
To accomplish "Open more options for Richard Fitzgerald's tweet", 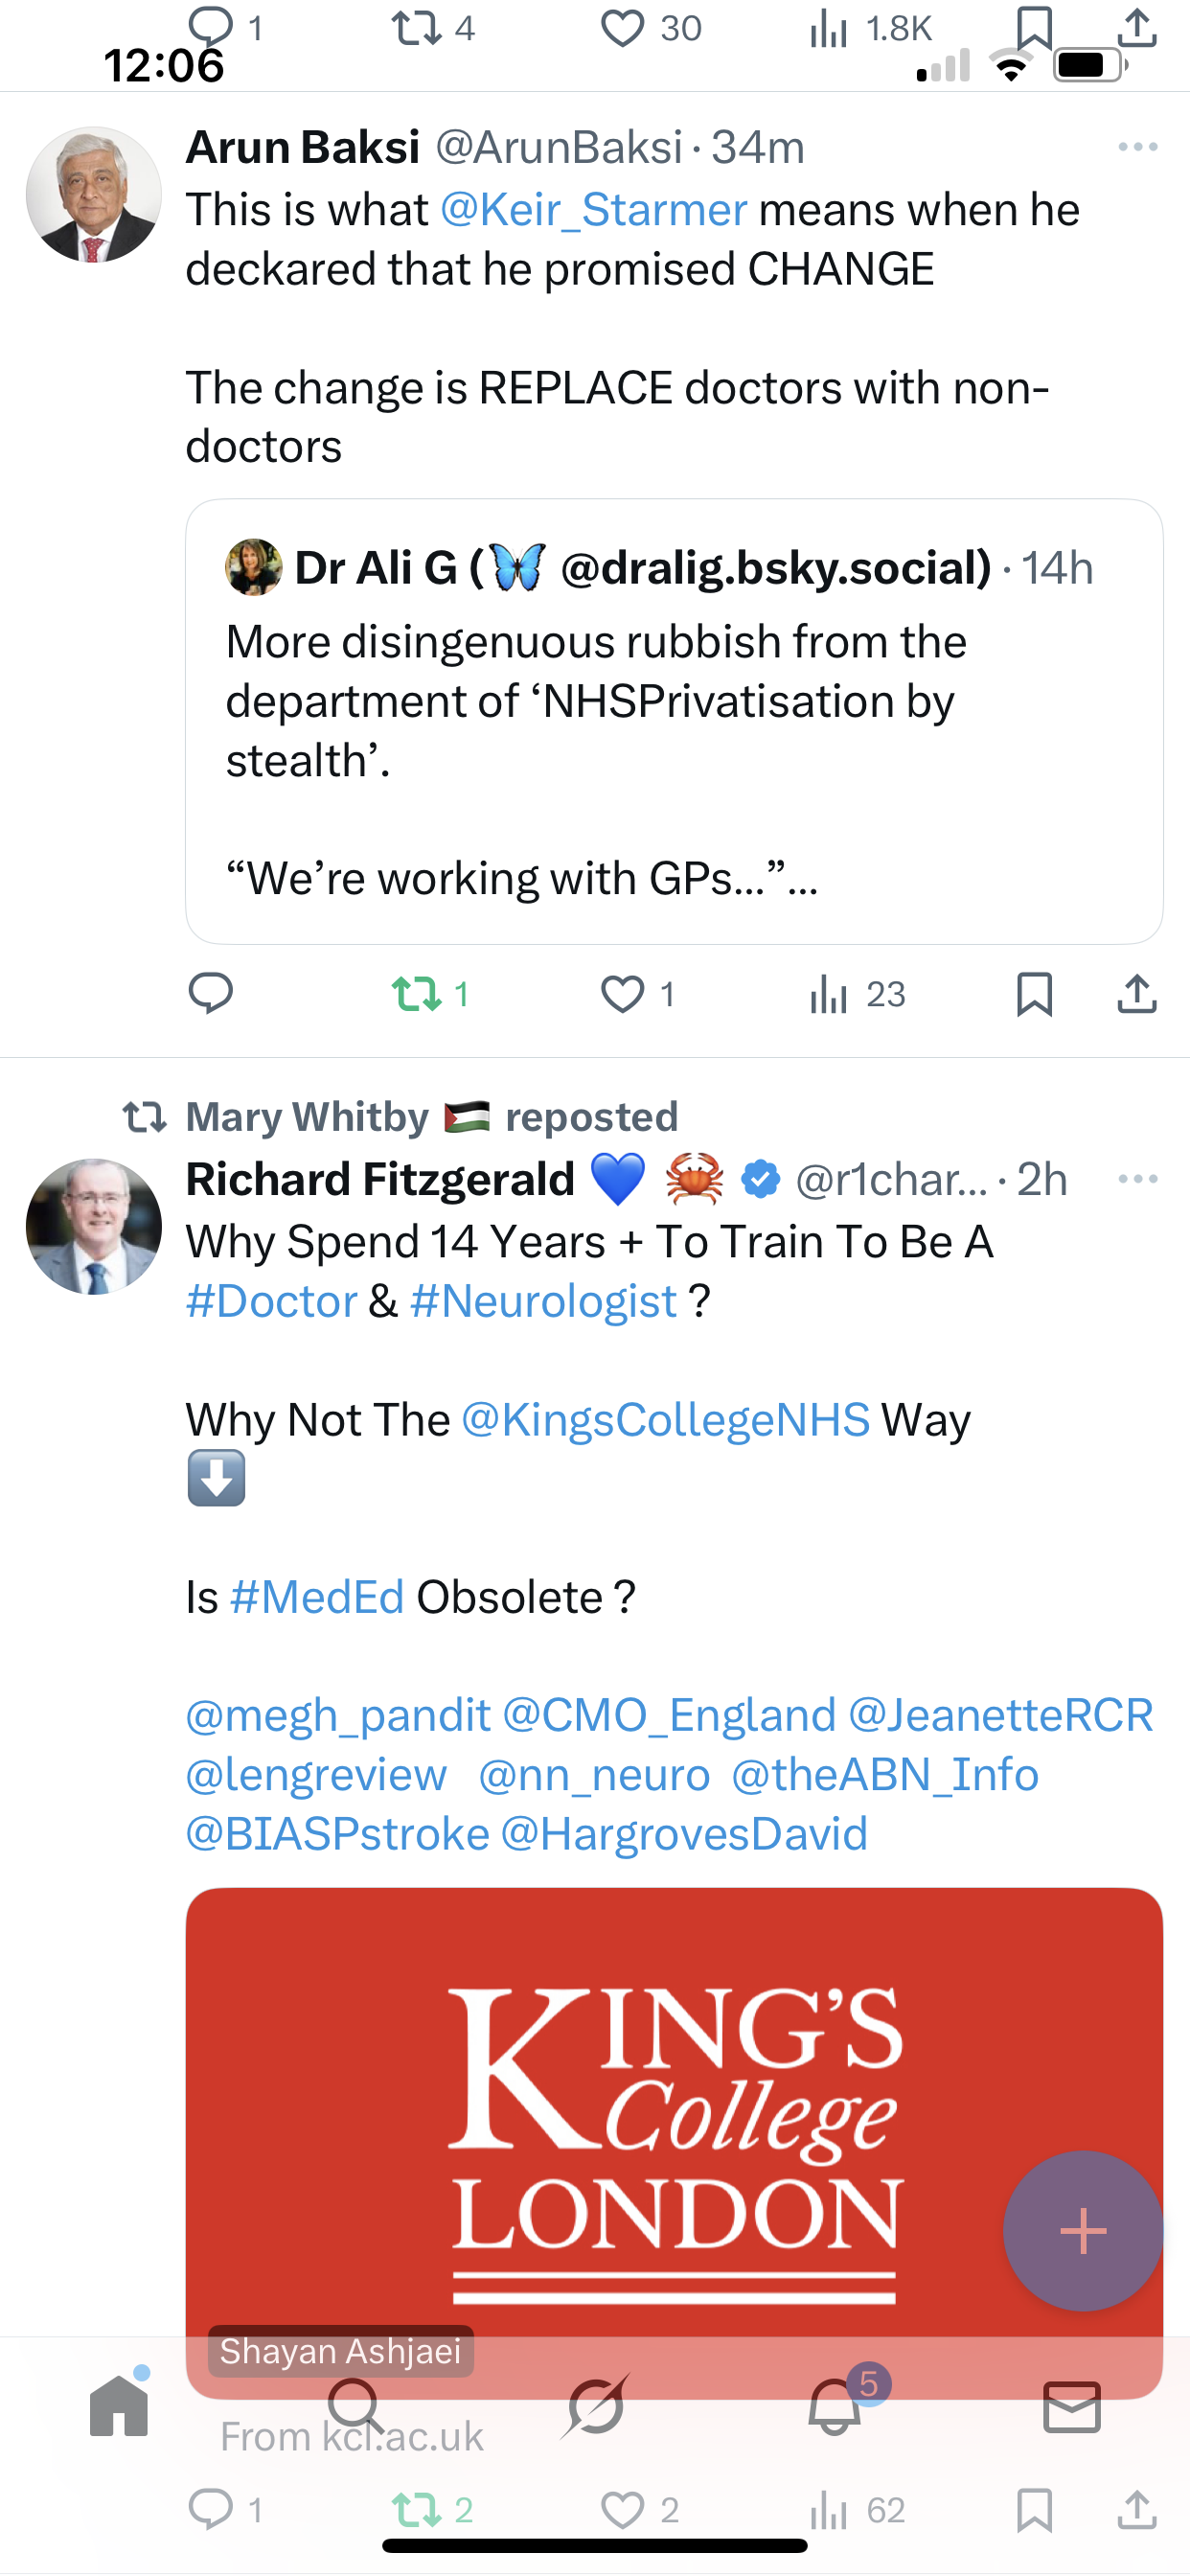I will 1137,1180.
